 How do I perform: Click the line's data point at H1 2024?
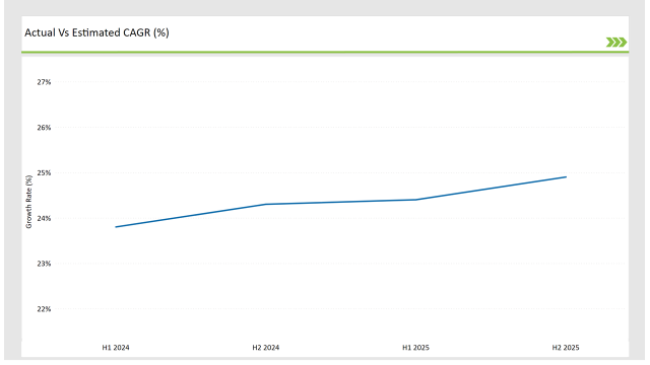coord(116,227)
